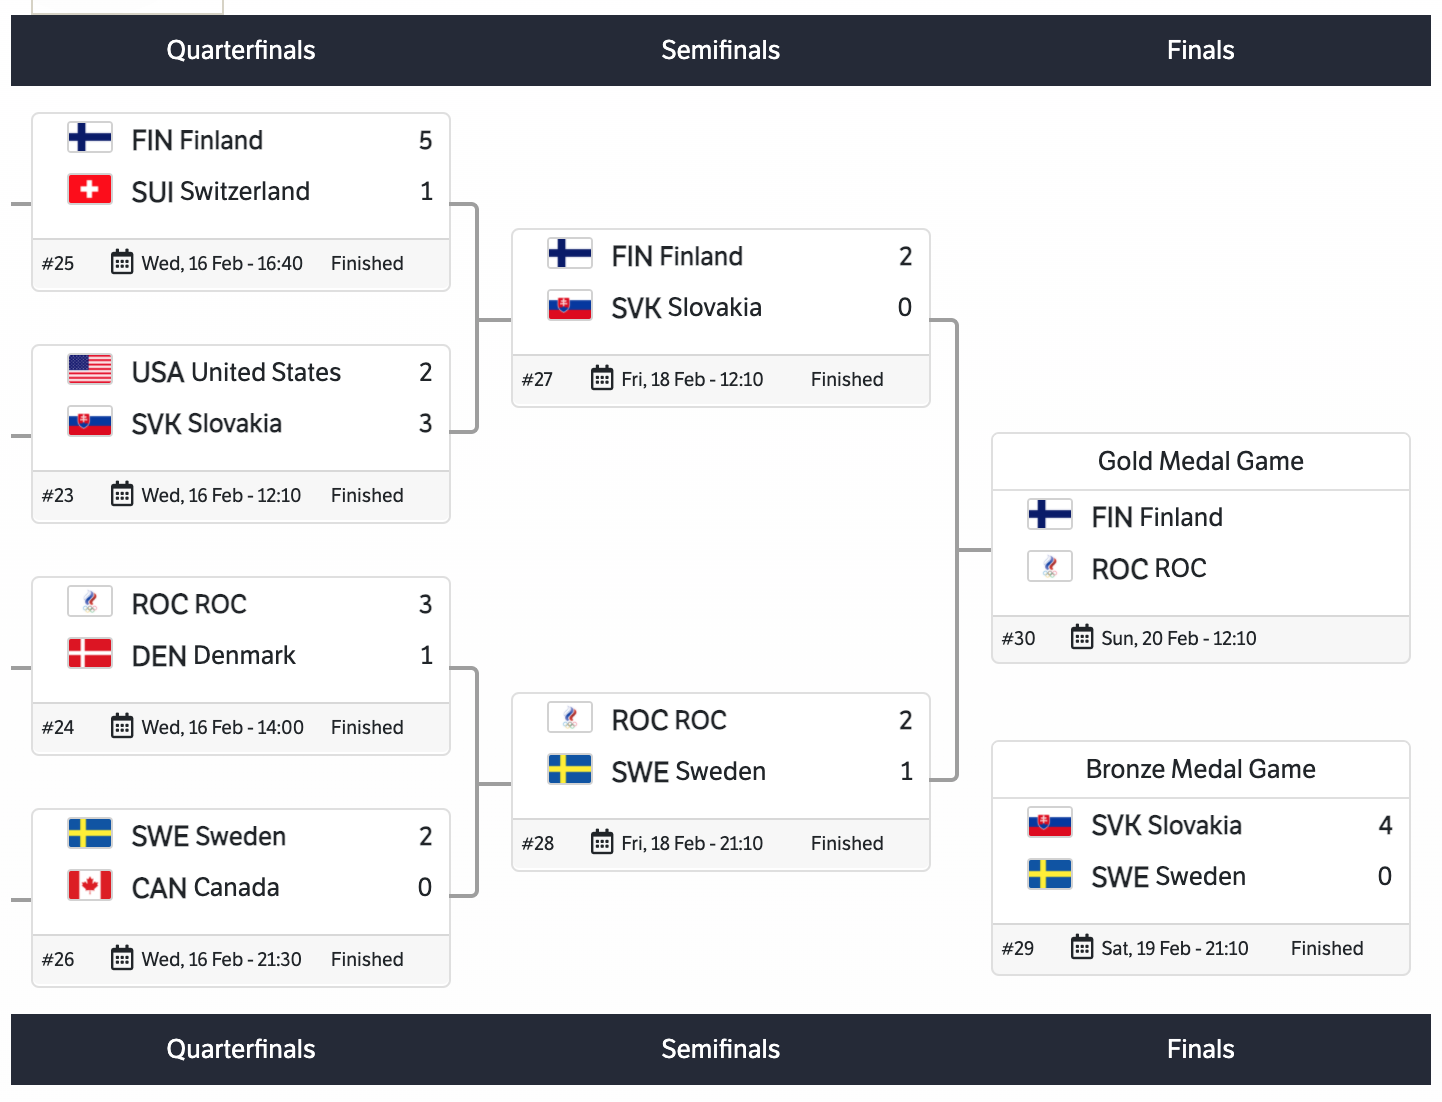Click the calendar icon for game #30
Image resolution: width=1442 pixels, height=1102 pixels.
1082,637
